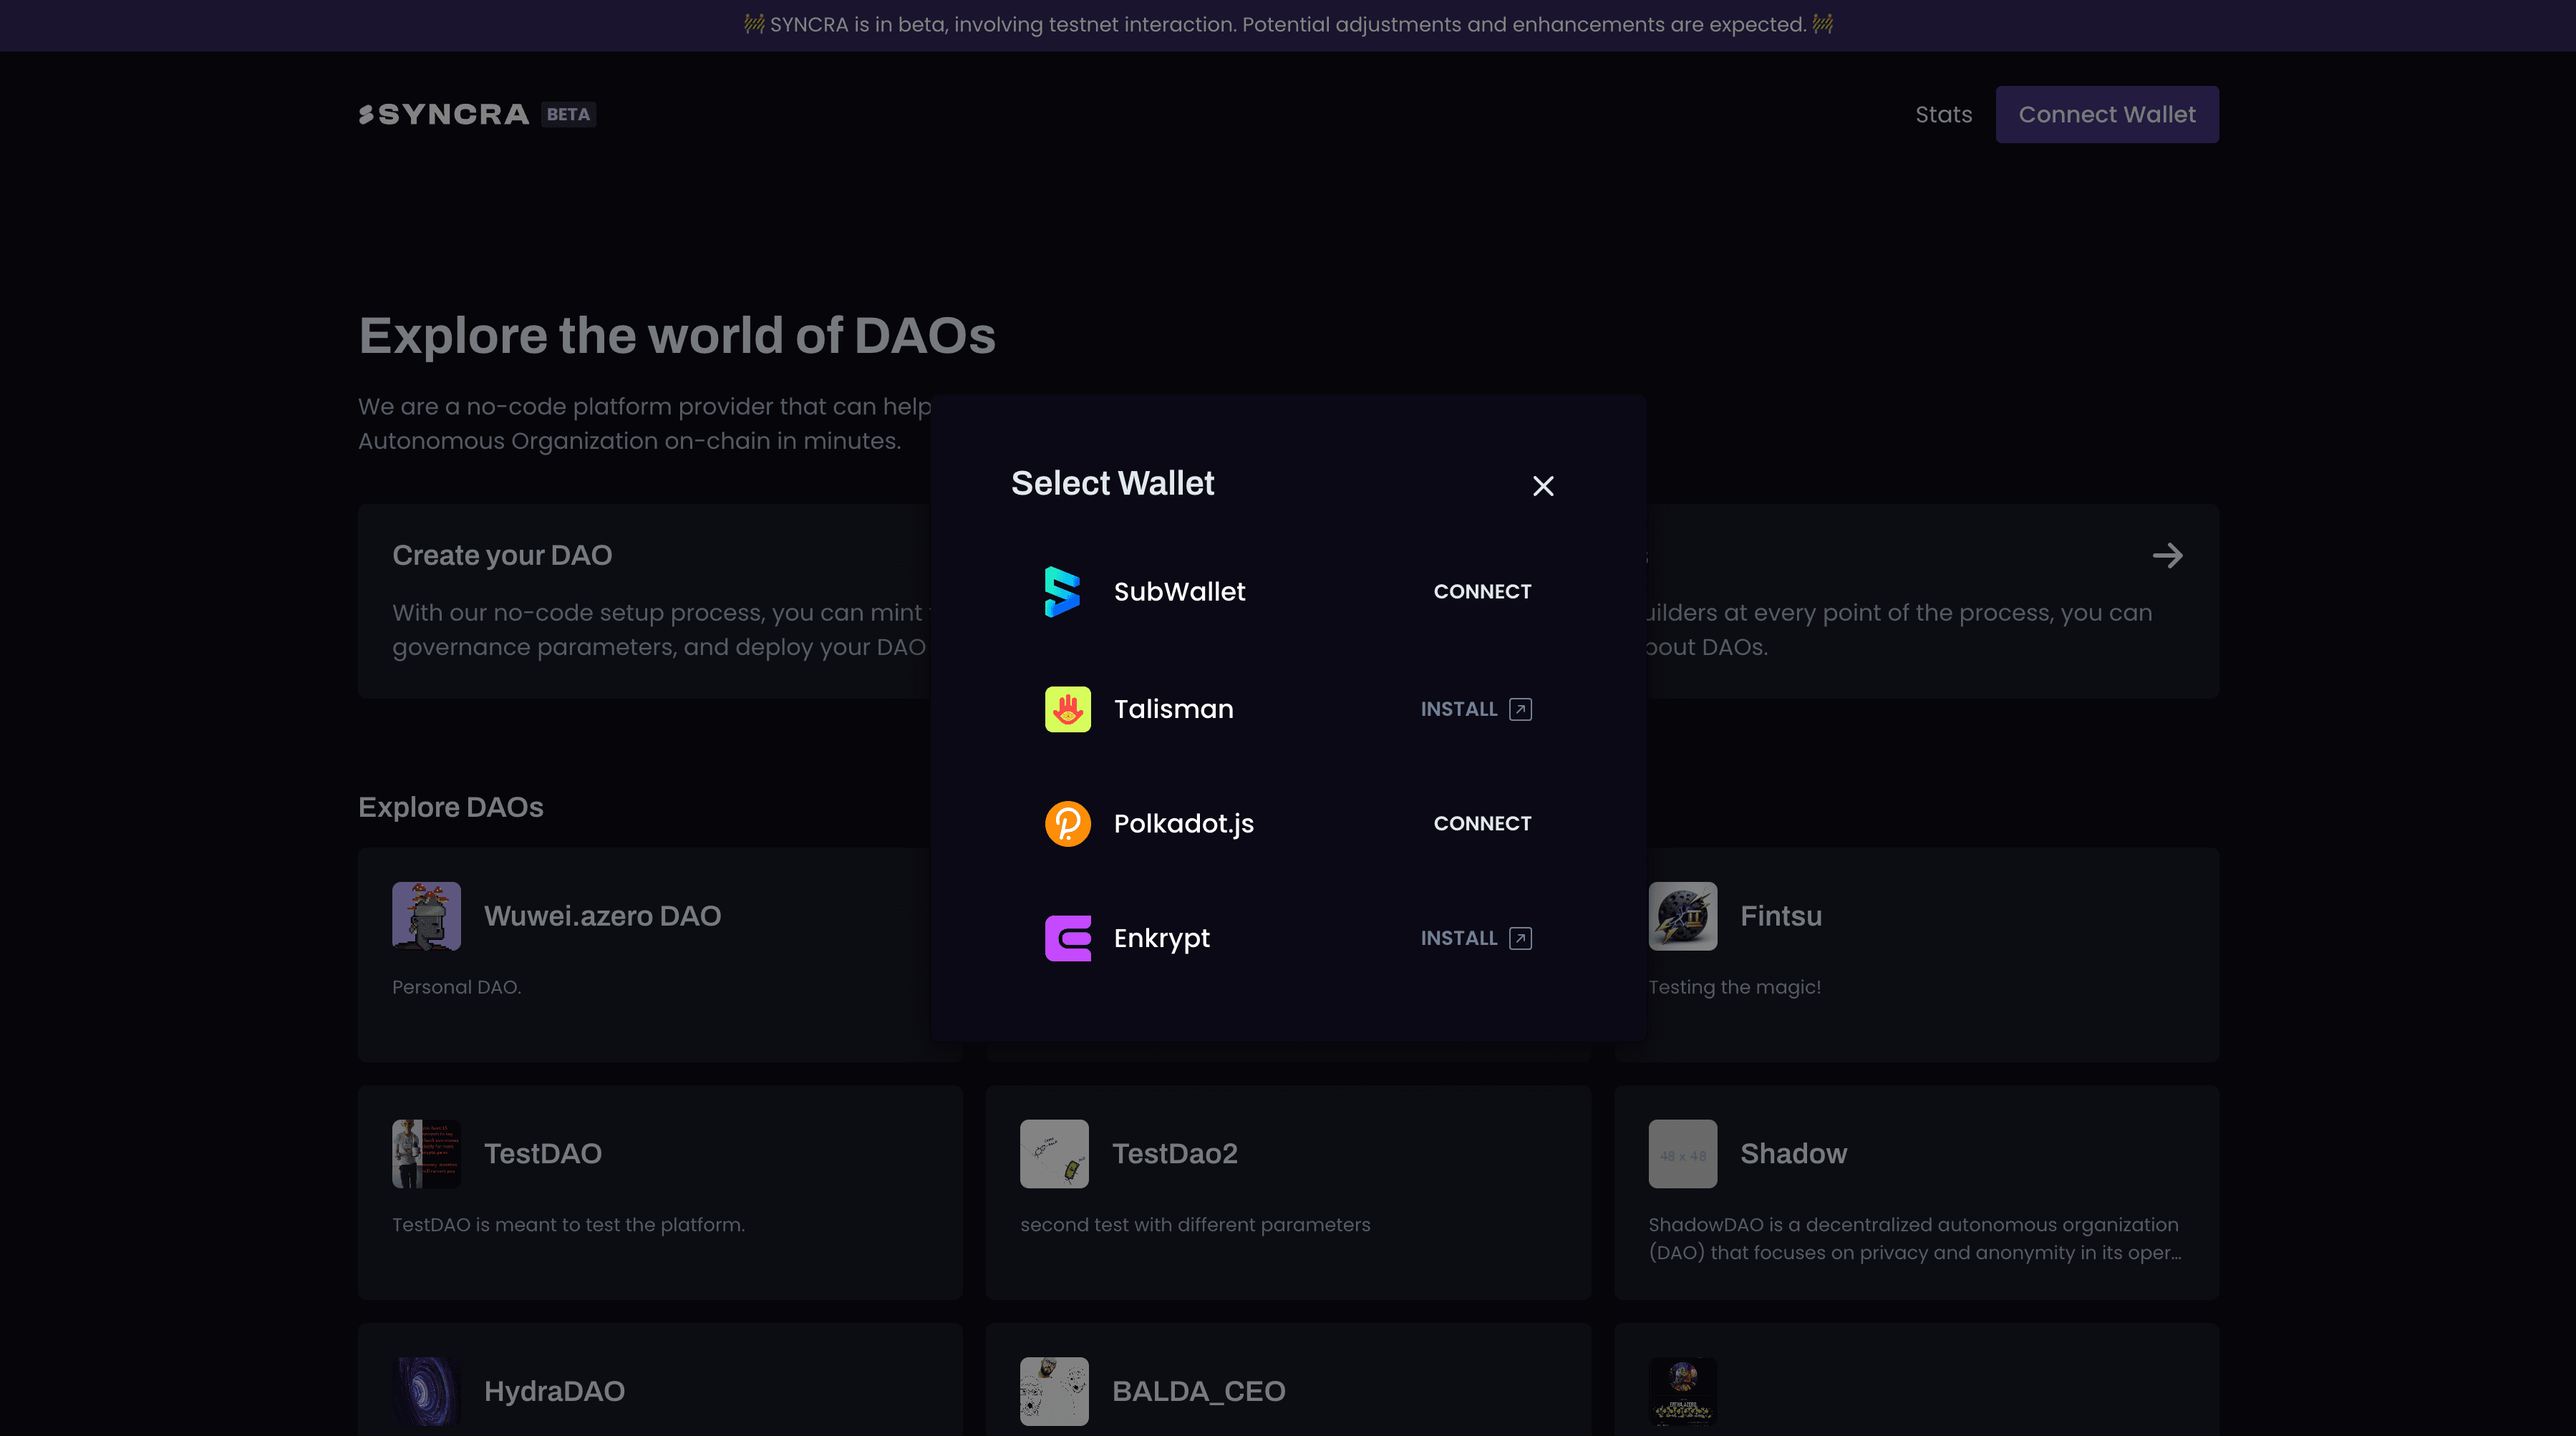Click 'second test with different parameters' text
Screen dimensions: 2576x1436
(1195, 1225)
